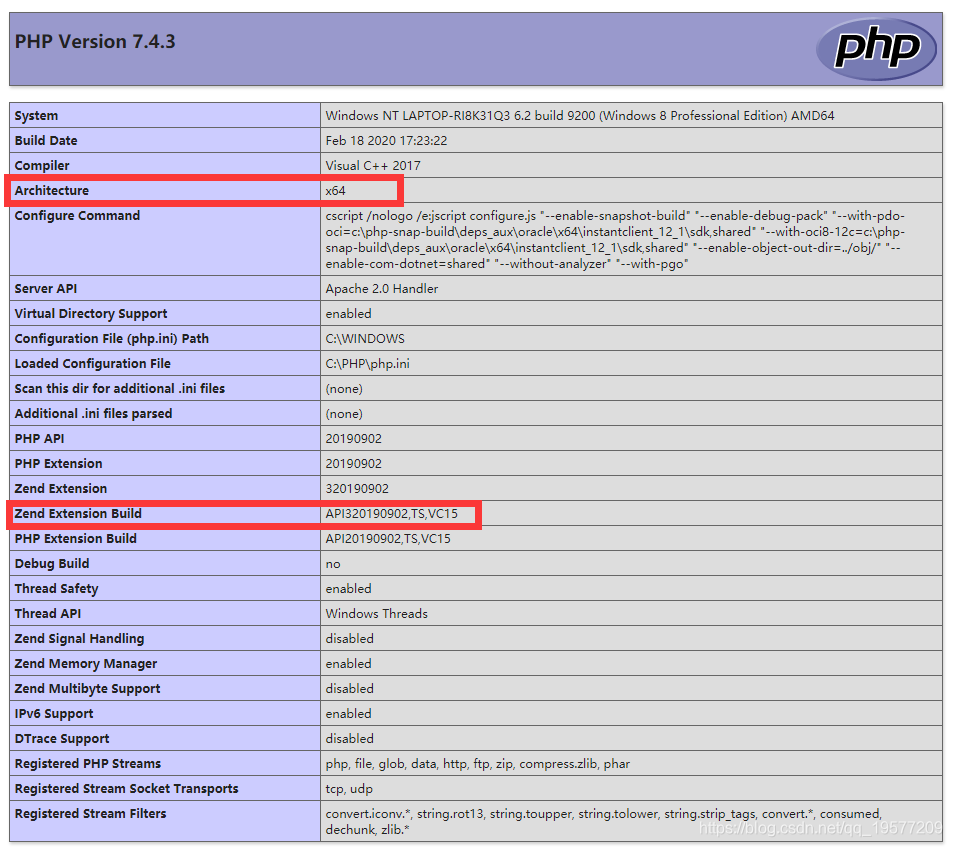The height and width of the screenshot is (847, 953).
Task: Select 'enabled' for IPv6 Support
Action: point(348,713)
